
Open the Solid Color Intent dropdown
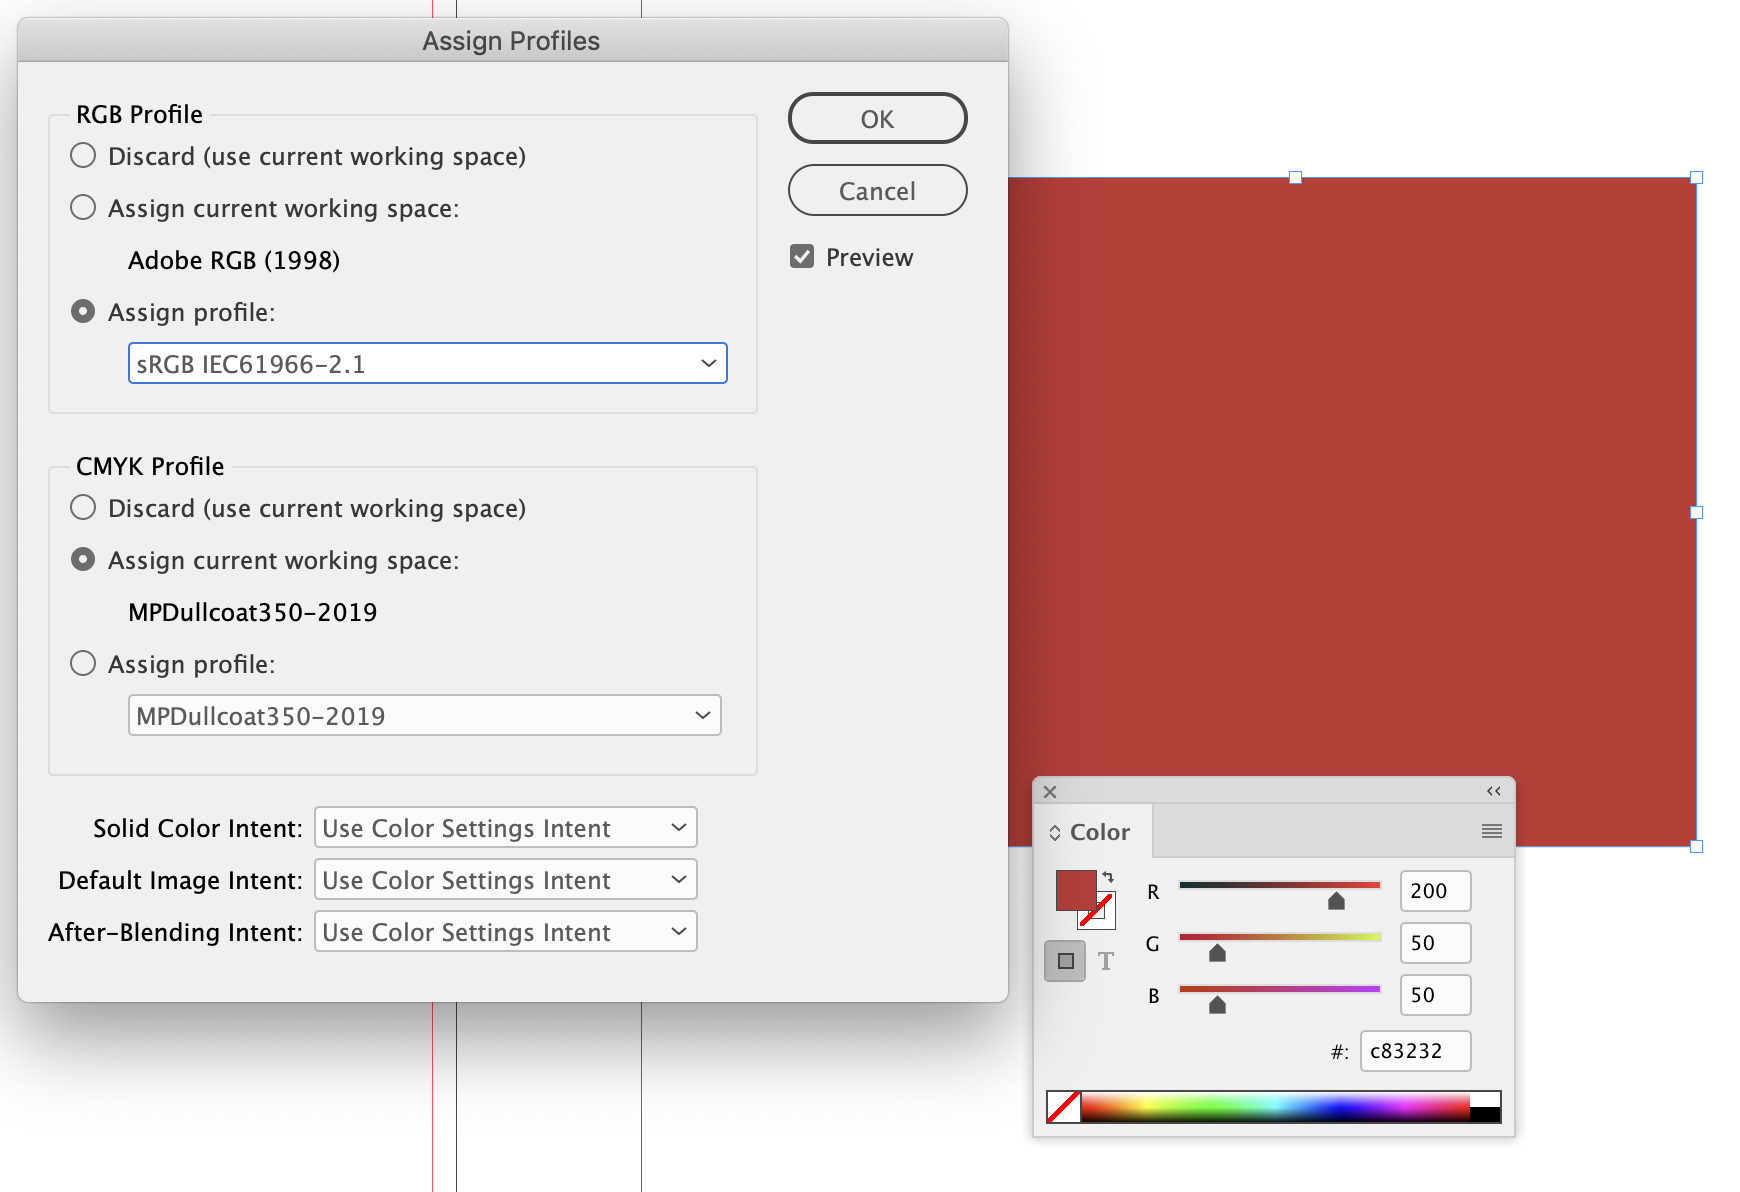505,827
